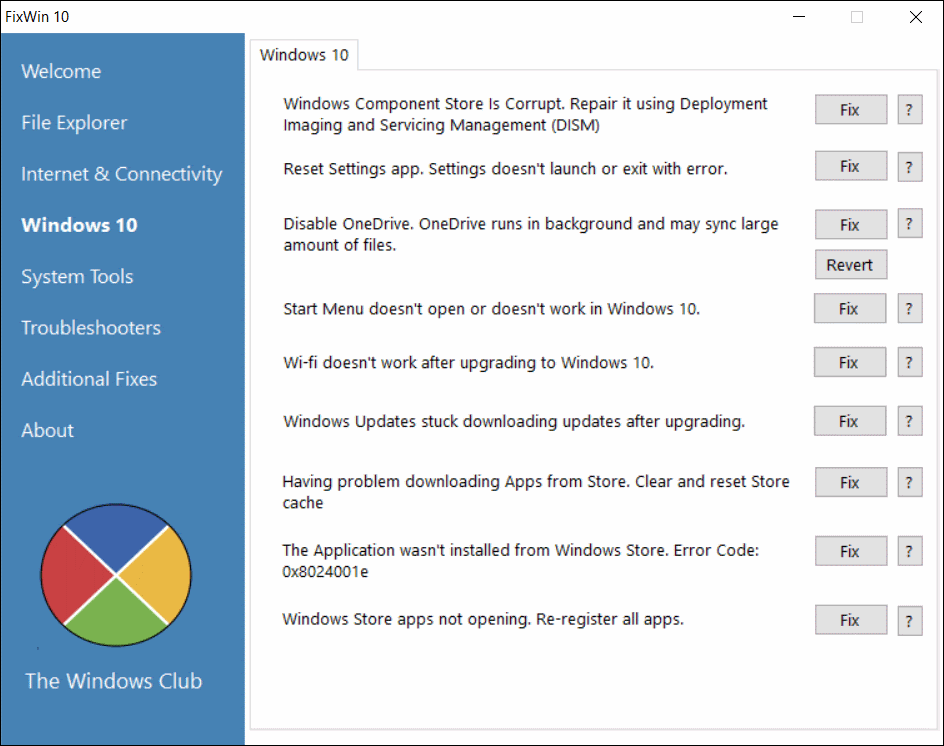Open Internet & Connectivity section
The height and width of the screenshot is (746, 944).
[x=122, y=174]
